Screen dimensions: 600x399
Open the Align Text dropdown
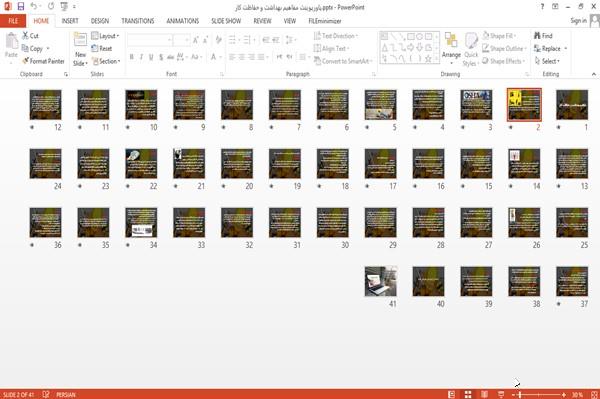tap(331, 49)
